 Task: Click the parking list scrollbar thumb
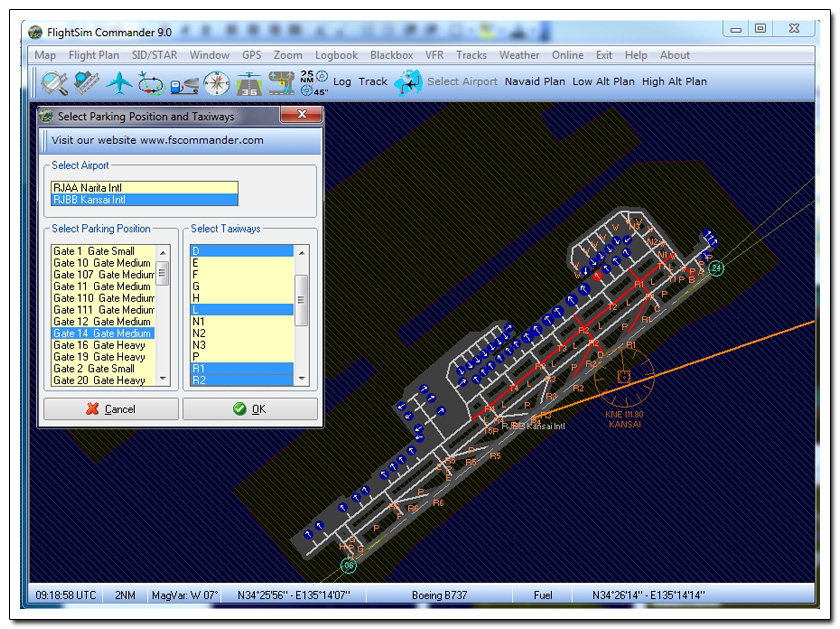click(x=163, y=274)
